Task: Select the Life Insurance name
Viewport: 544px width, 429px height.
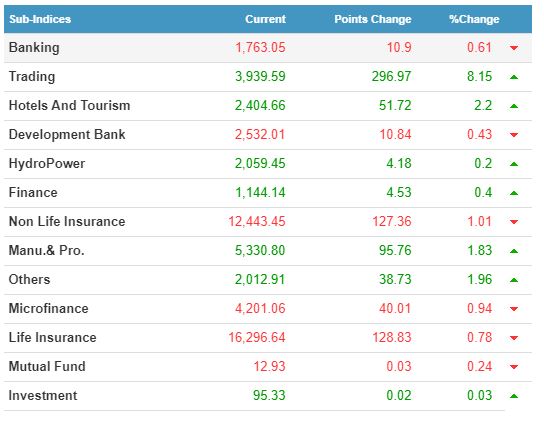Action: (x=52, y=337)
